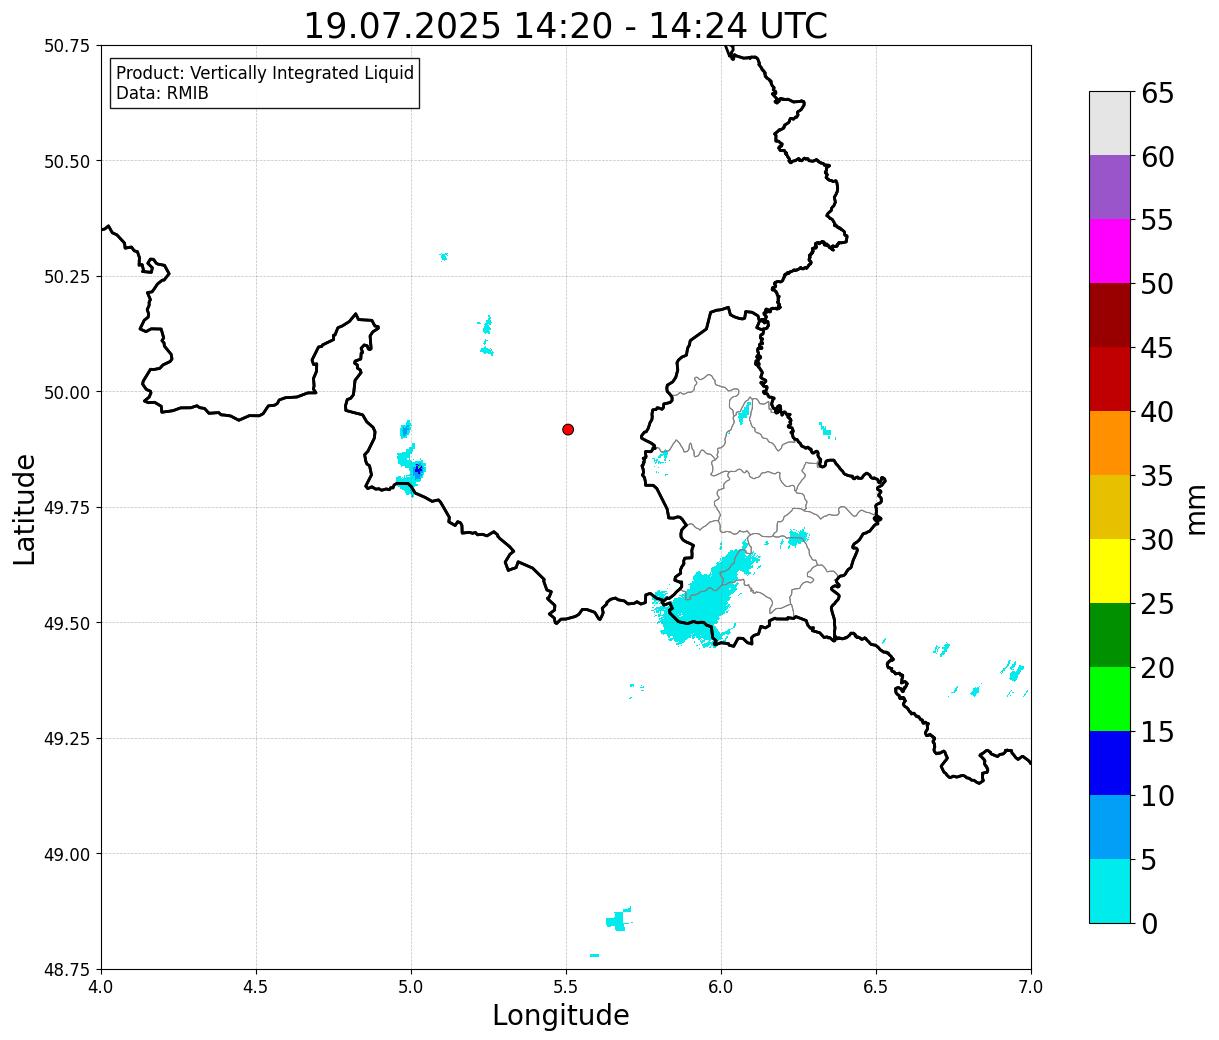Select the yellow 25-30 colorbar segment
The height and width of the screenshot is (1040, 1219).
point(1110,571)
